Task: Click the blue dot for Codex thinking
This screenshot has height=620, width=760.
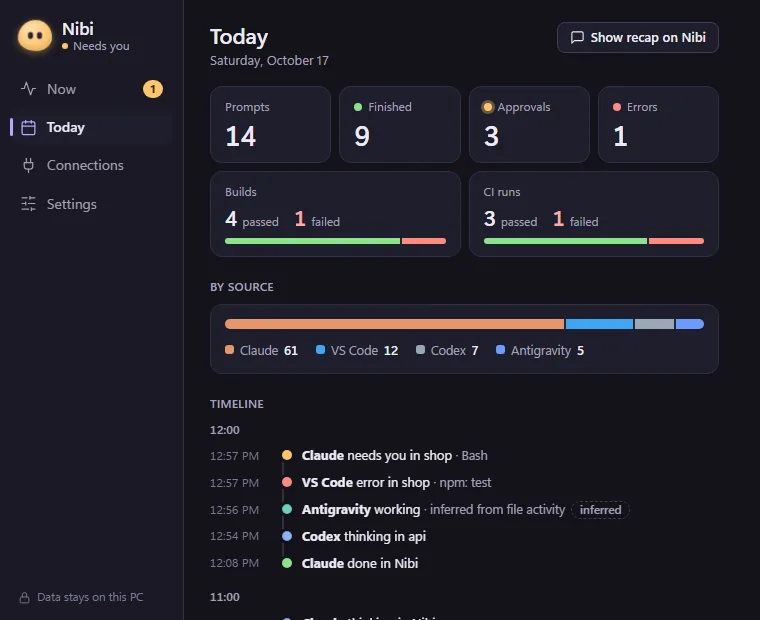Action: coord(287,536)
